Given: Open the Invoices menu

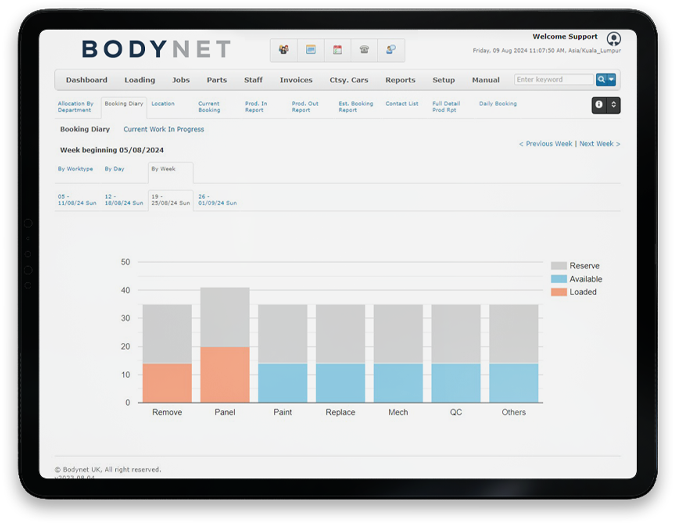Looking at the screenshot, I should 296,80.
